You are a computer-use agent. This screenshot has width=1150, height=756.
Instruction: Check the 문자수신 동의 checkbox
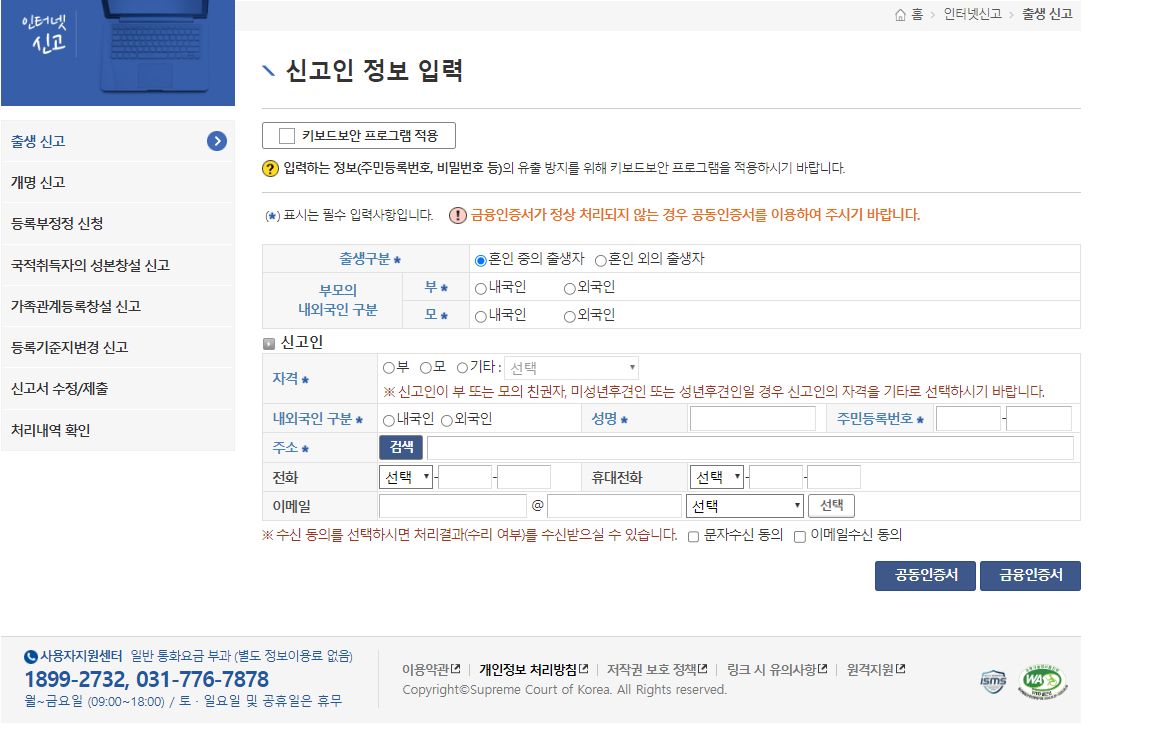[x=691, y=535]
